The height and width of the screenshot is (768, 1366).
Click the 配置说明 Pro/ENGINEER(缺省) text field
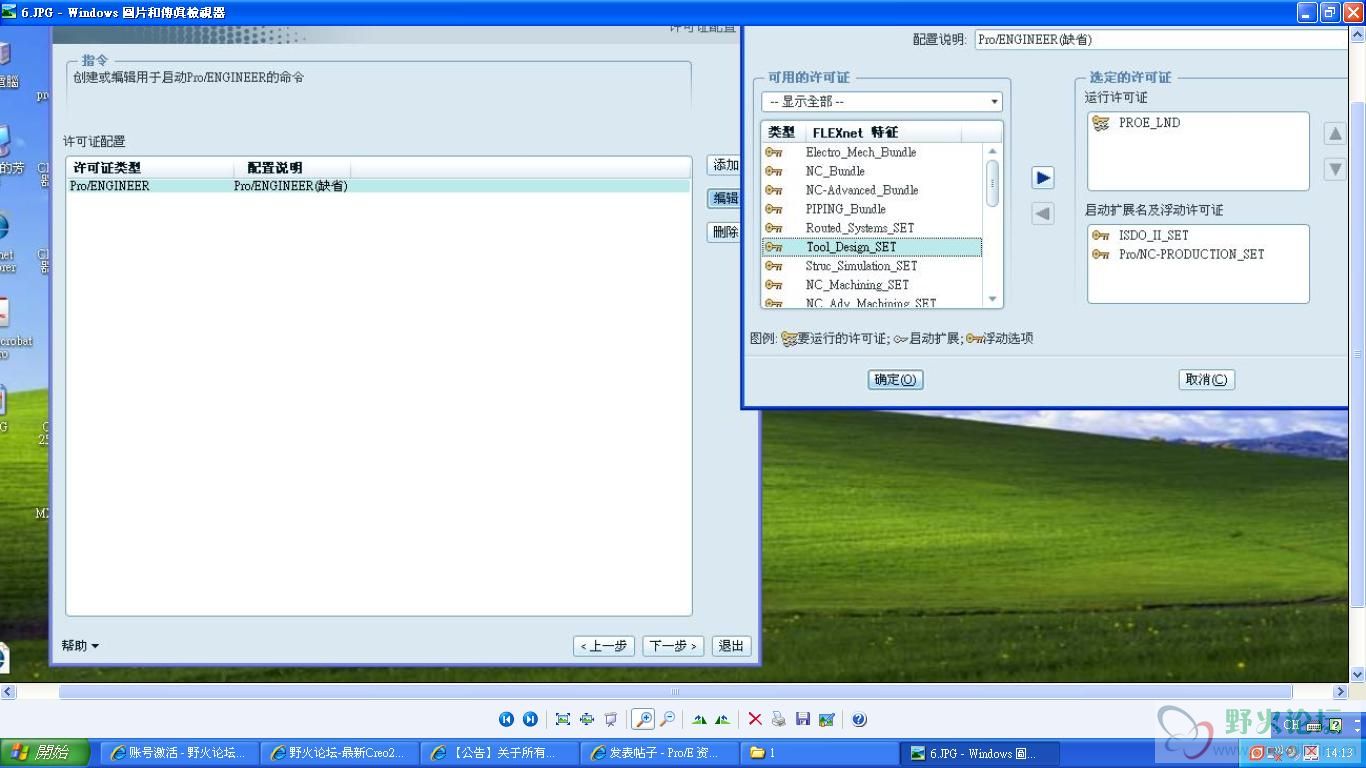(1161, 40)
